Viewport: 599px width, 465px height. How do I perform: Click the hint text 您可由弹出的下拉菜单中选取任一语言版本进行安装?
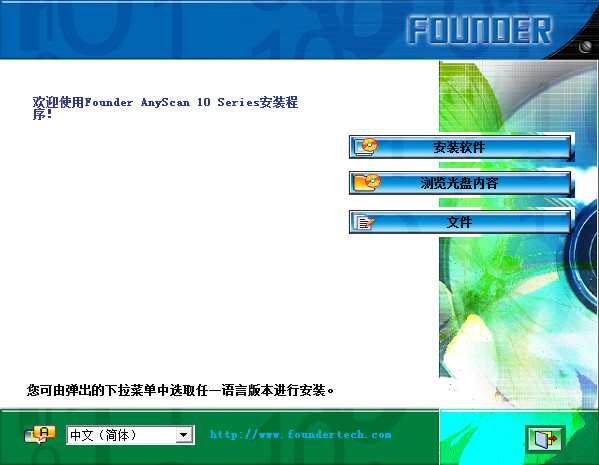pos(180,390)
